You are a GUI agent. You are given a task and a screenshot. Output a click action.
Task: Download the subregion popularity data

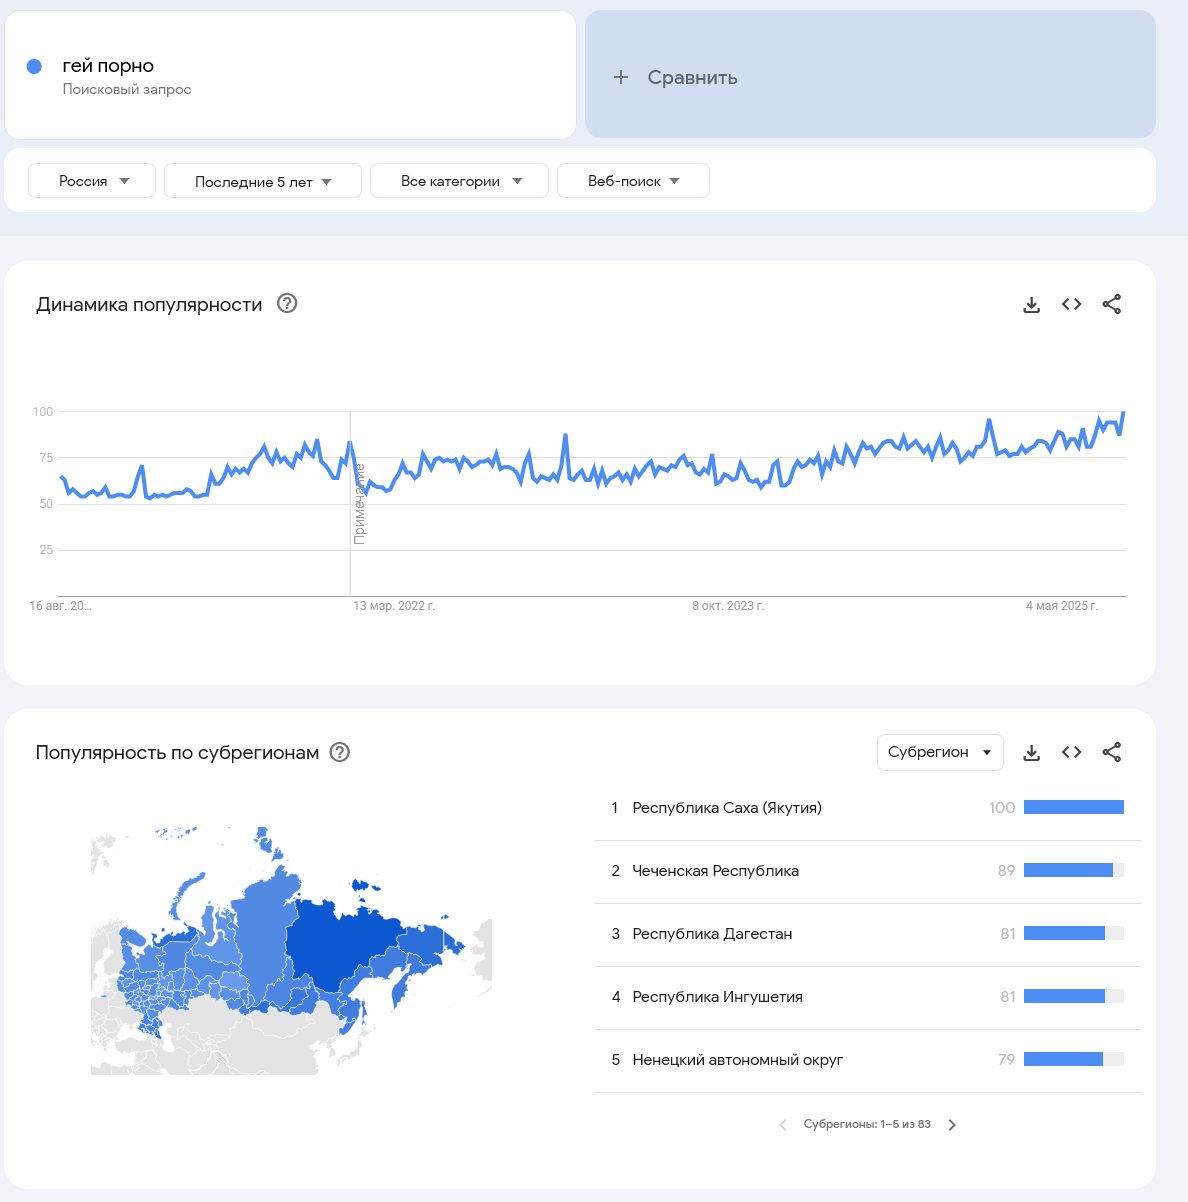tap(1032, 753)
